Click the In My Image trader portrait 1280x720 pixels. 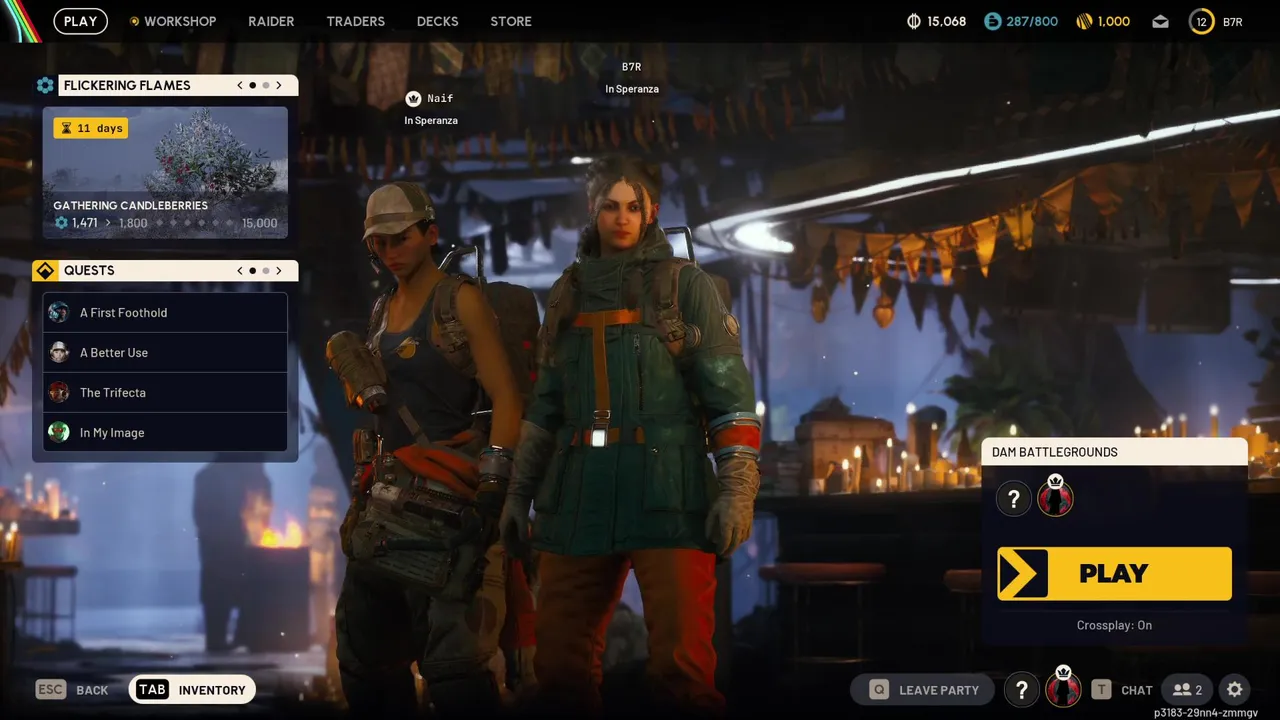[59, 432]
